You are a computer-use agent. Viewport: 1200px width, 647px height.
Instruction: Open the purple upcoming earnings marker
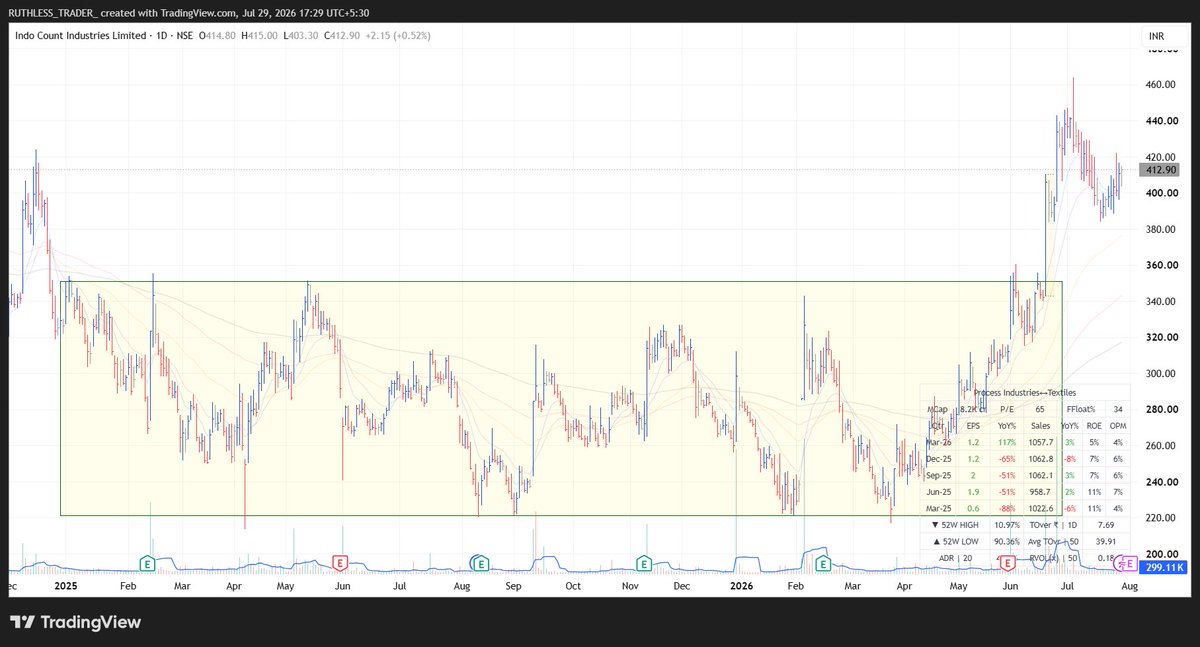tap(1128, 563)
